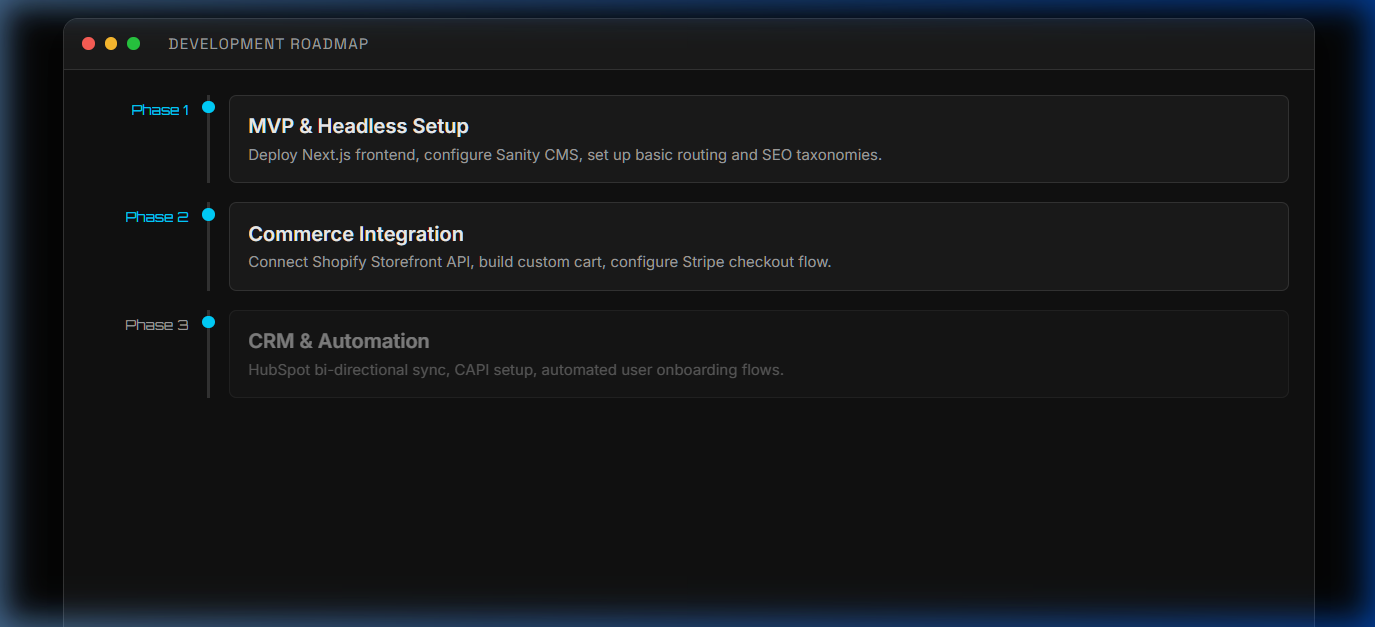This screenshot has height=627, width=1375.
Task: Click the yellow minimize window dot
Action: [x=111, y=44]
